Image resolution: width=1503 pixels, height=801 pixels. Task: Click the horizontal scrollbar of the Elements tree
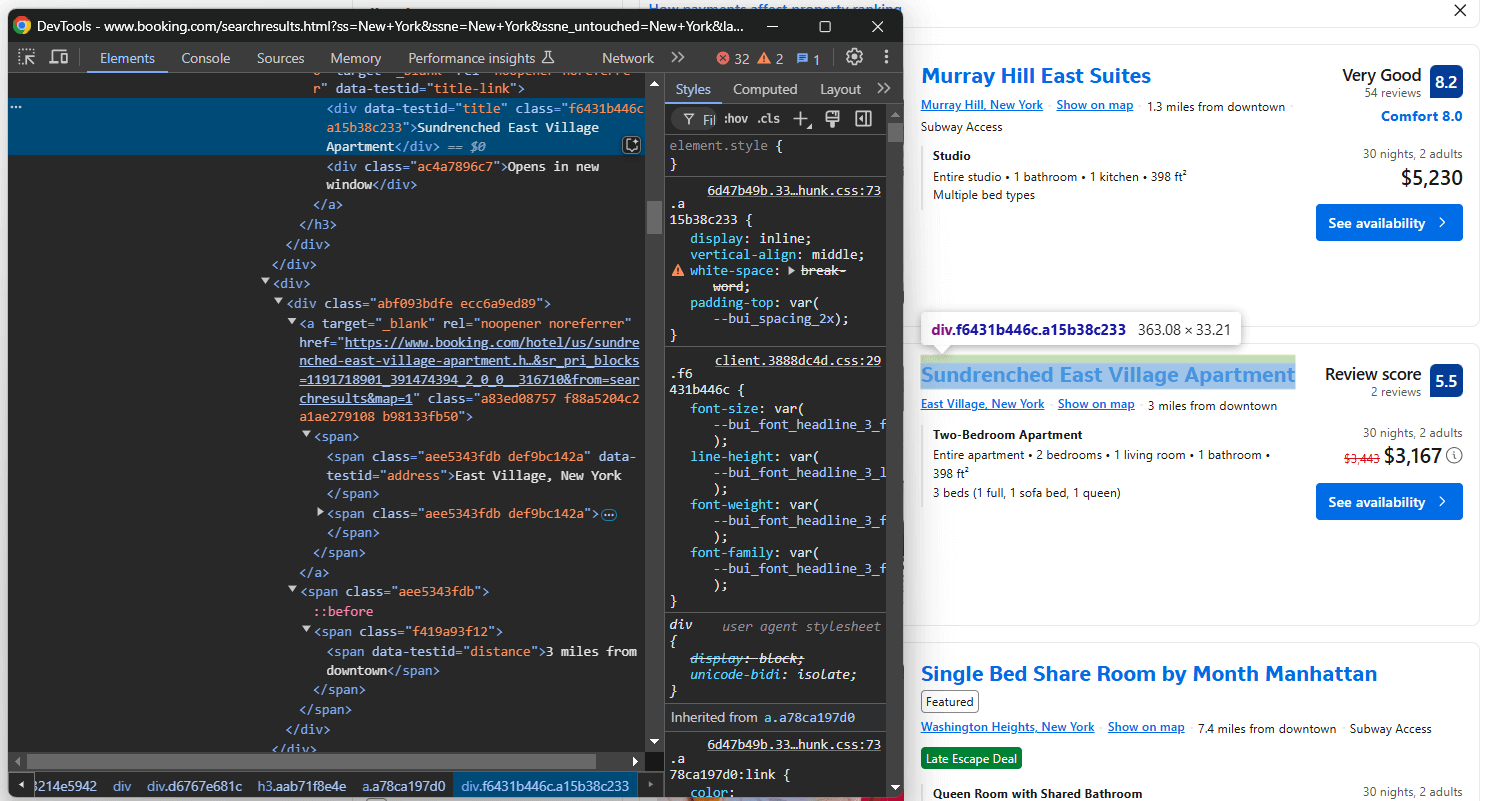[310, 761]
